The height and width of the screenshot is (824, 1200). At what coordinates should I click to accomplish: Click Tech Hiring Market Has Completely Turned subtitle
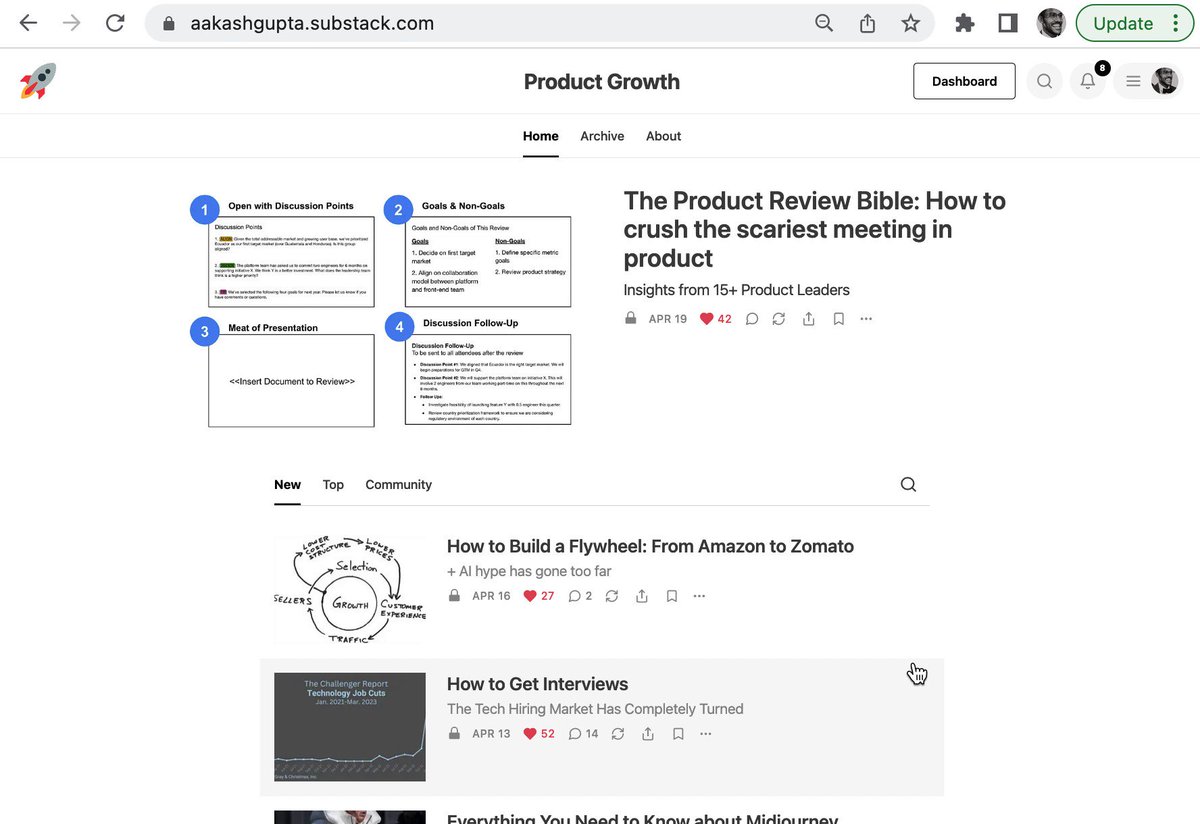click(595, 709)
